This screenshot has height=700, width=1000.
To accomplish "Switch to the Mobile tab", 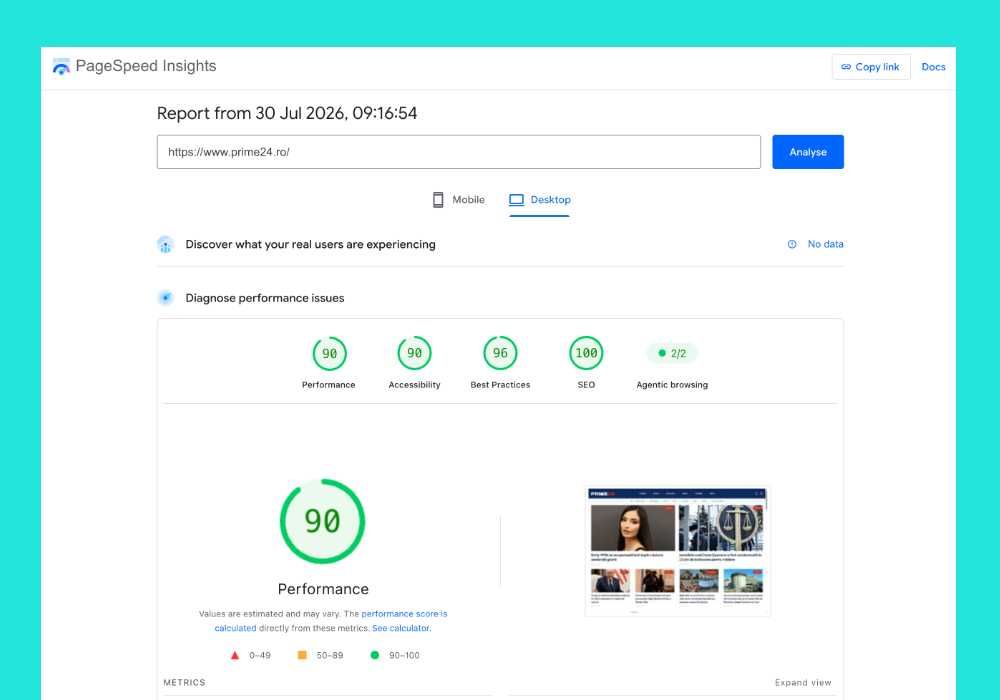I will (x=459, y=200).
